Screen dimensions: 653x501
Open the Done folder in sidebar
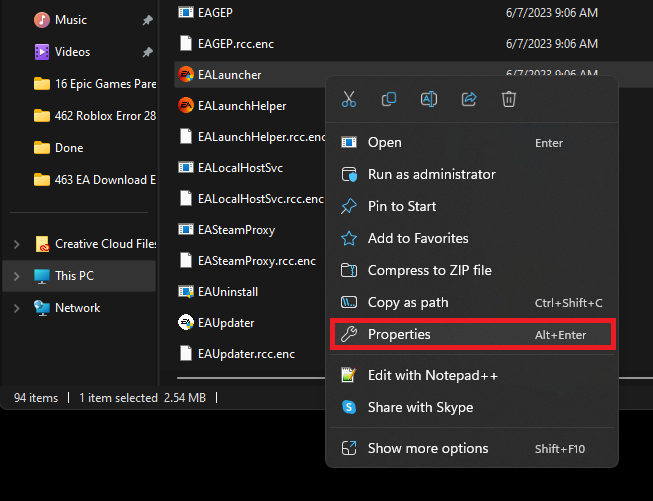coord(58,147)
